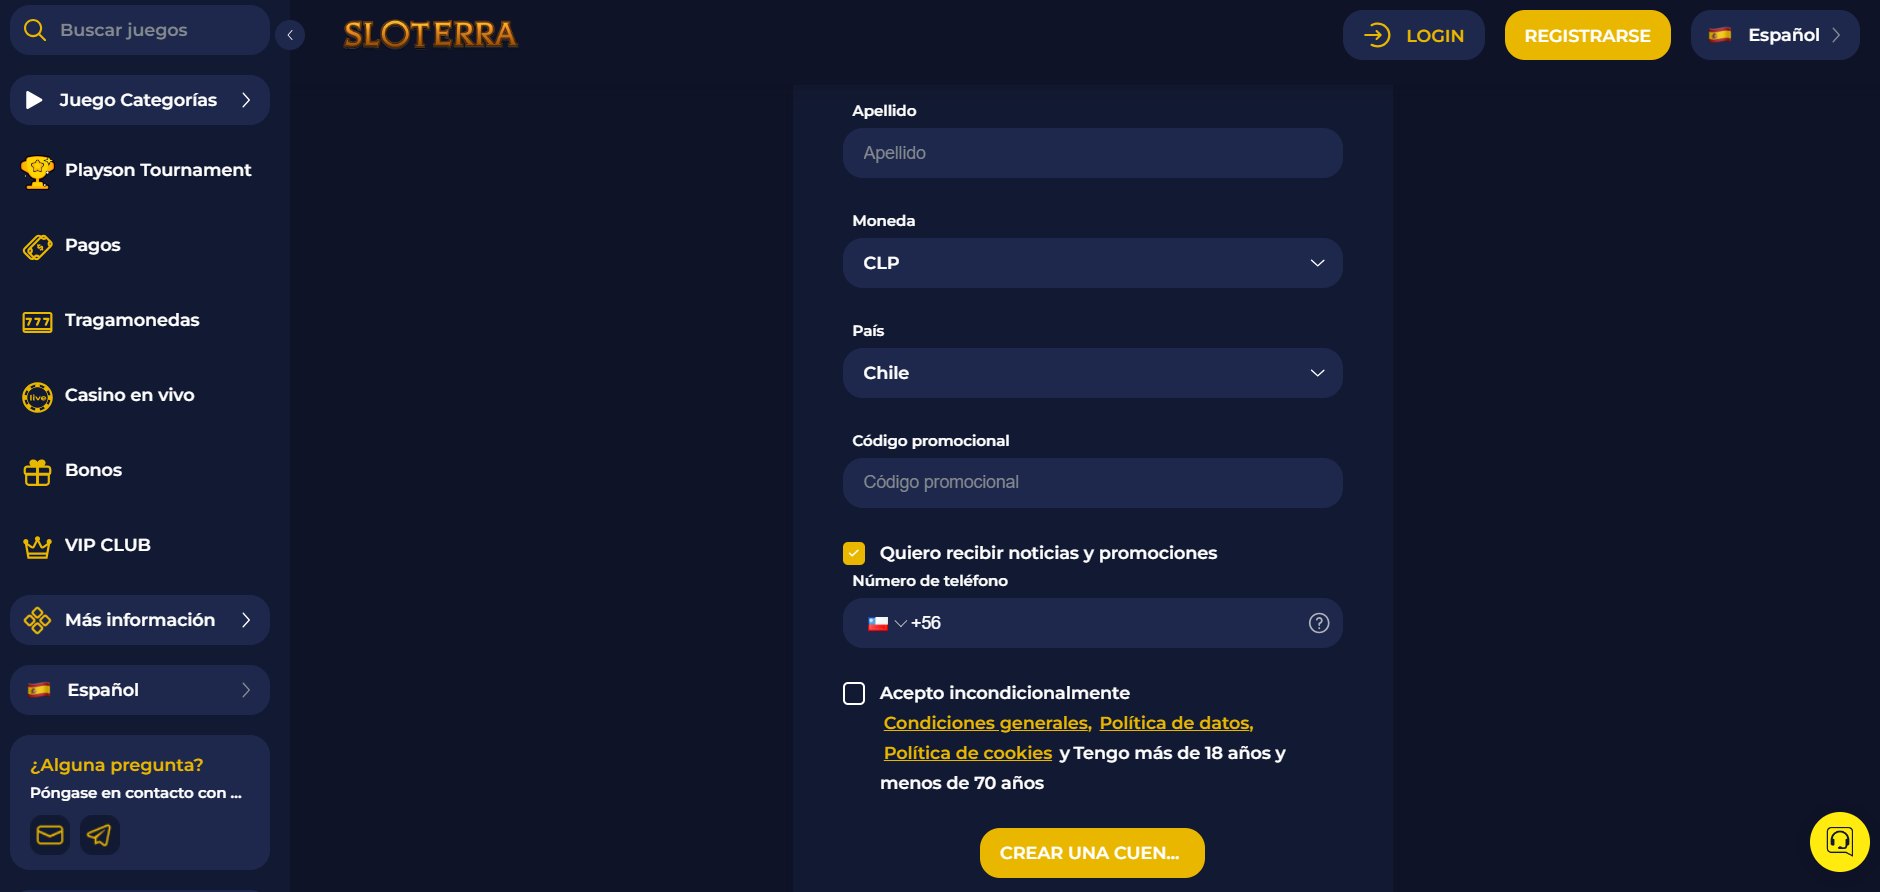Expand the Español language menu in header
The width and height of the screenshot is (1880, 892).
(1774, 35)
